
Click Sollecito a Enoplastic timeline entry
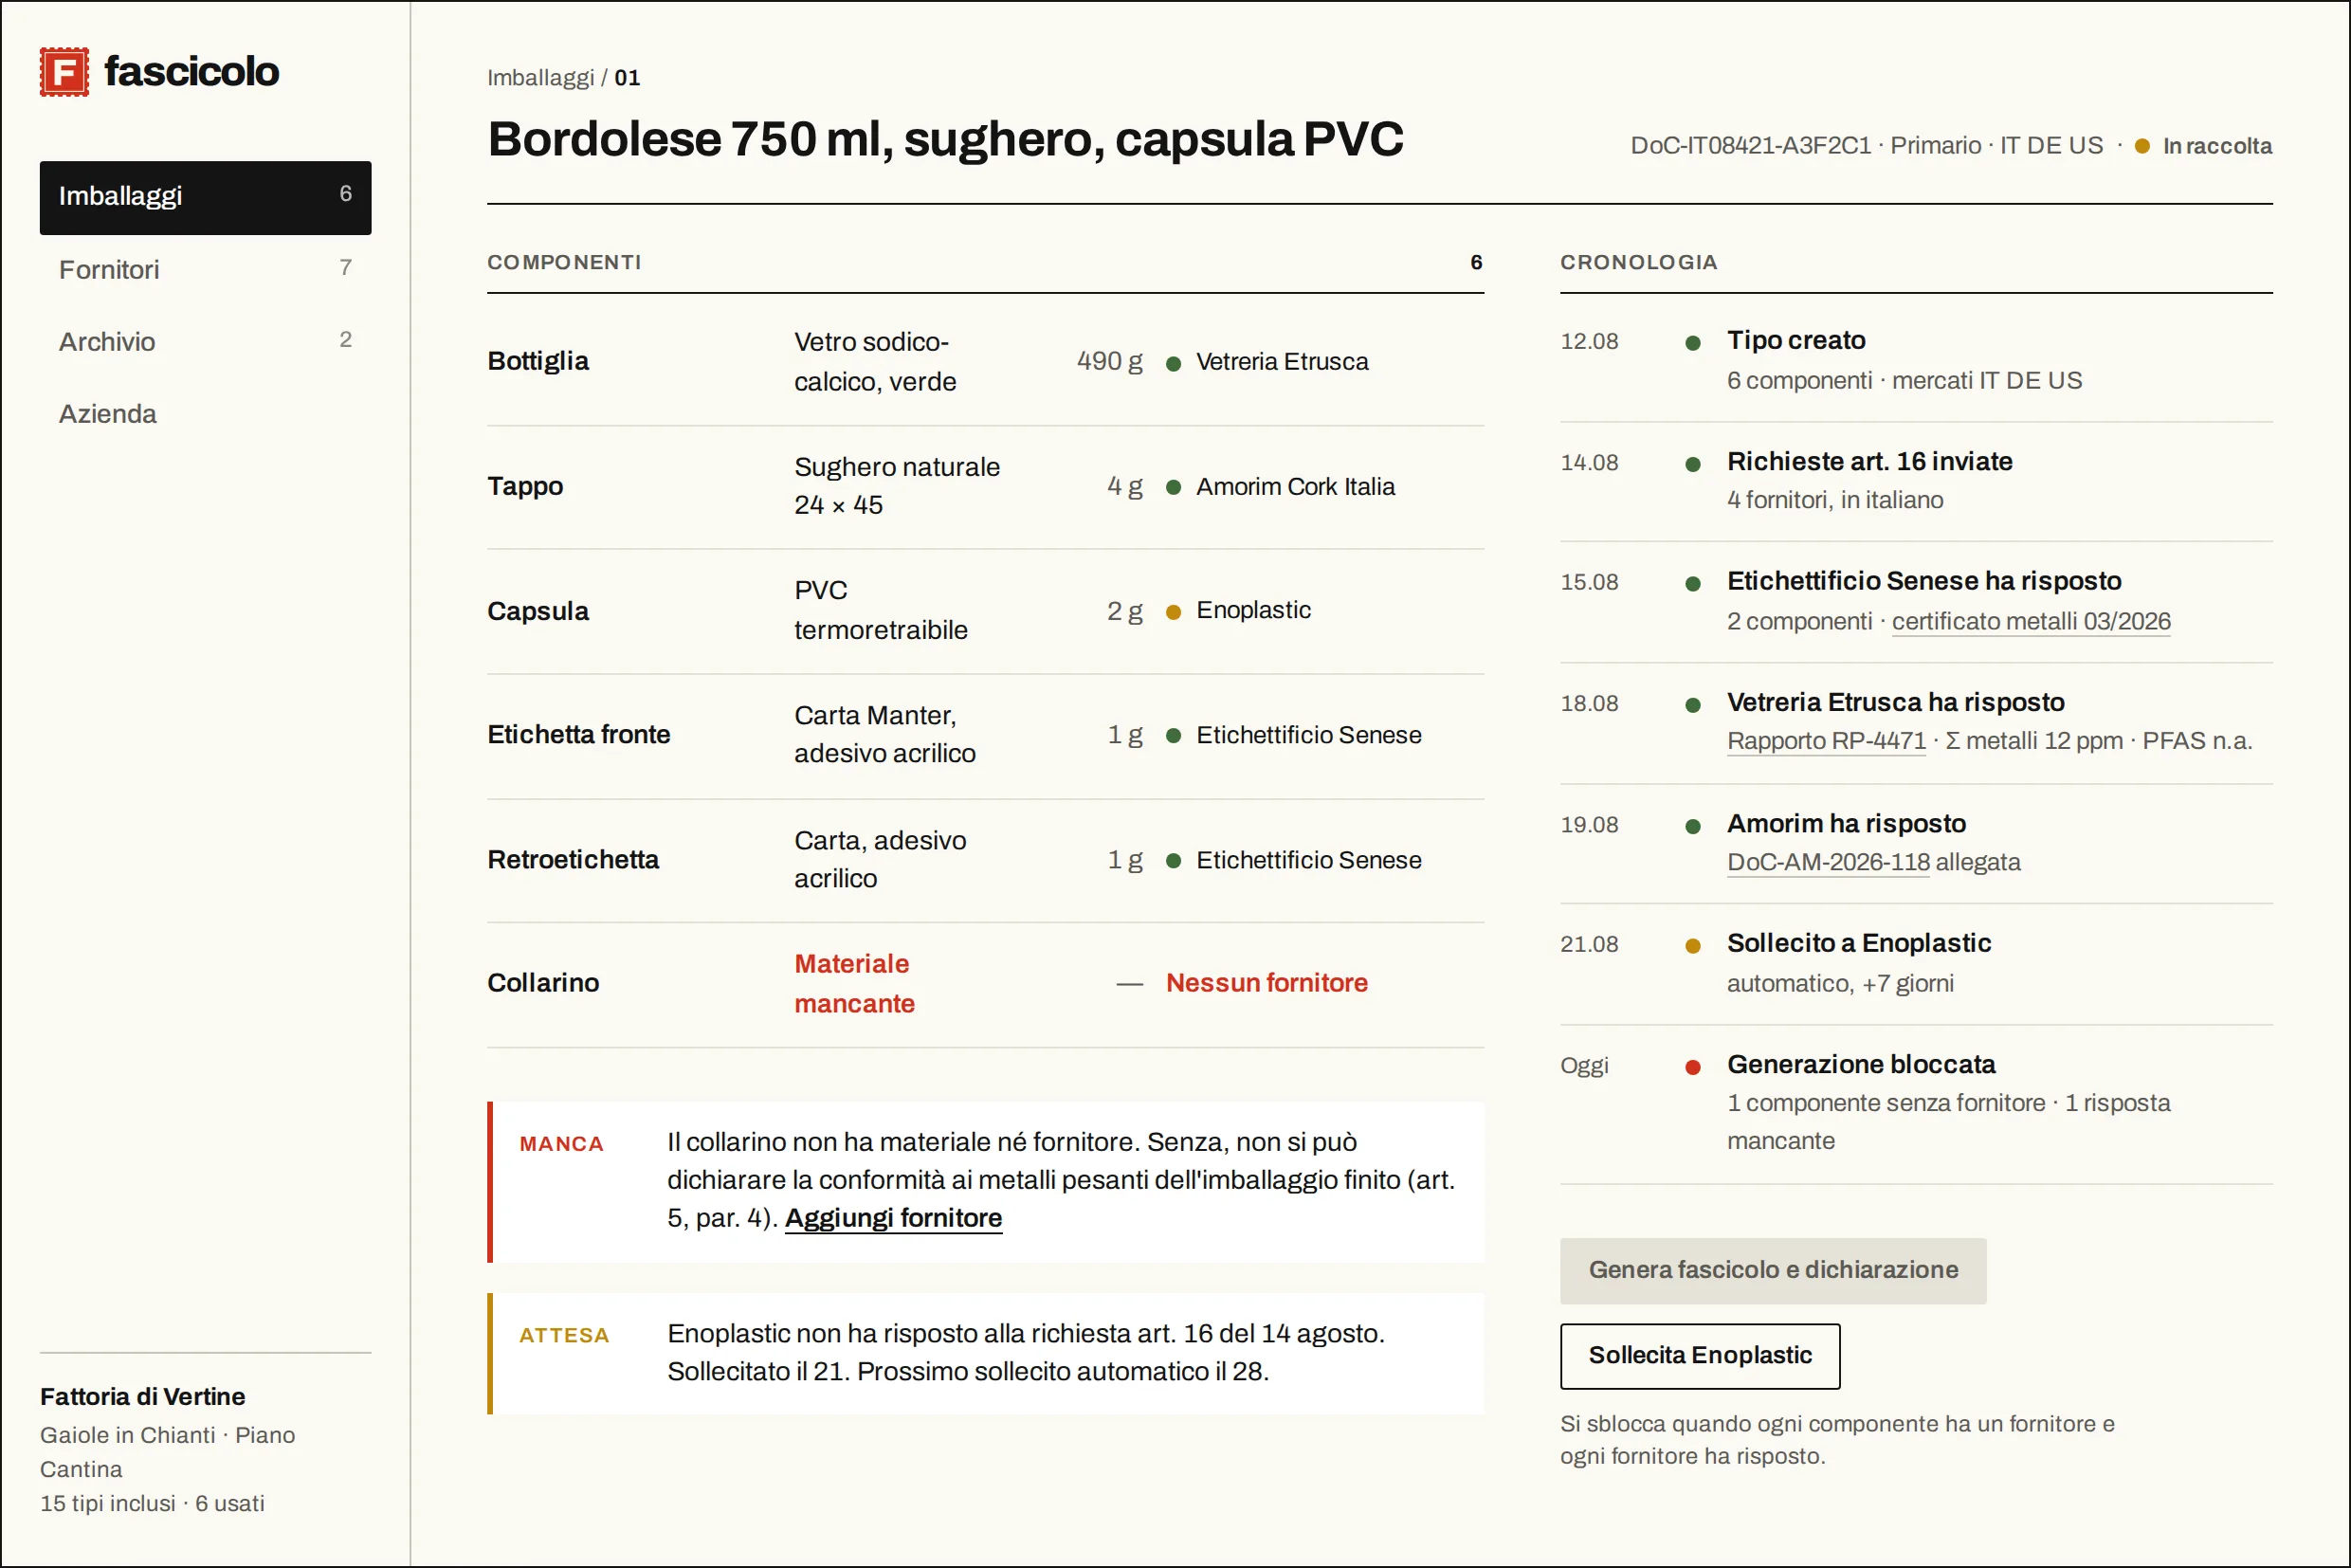(x=1916, y=964)
